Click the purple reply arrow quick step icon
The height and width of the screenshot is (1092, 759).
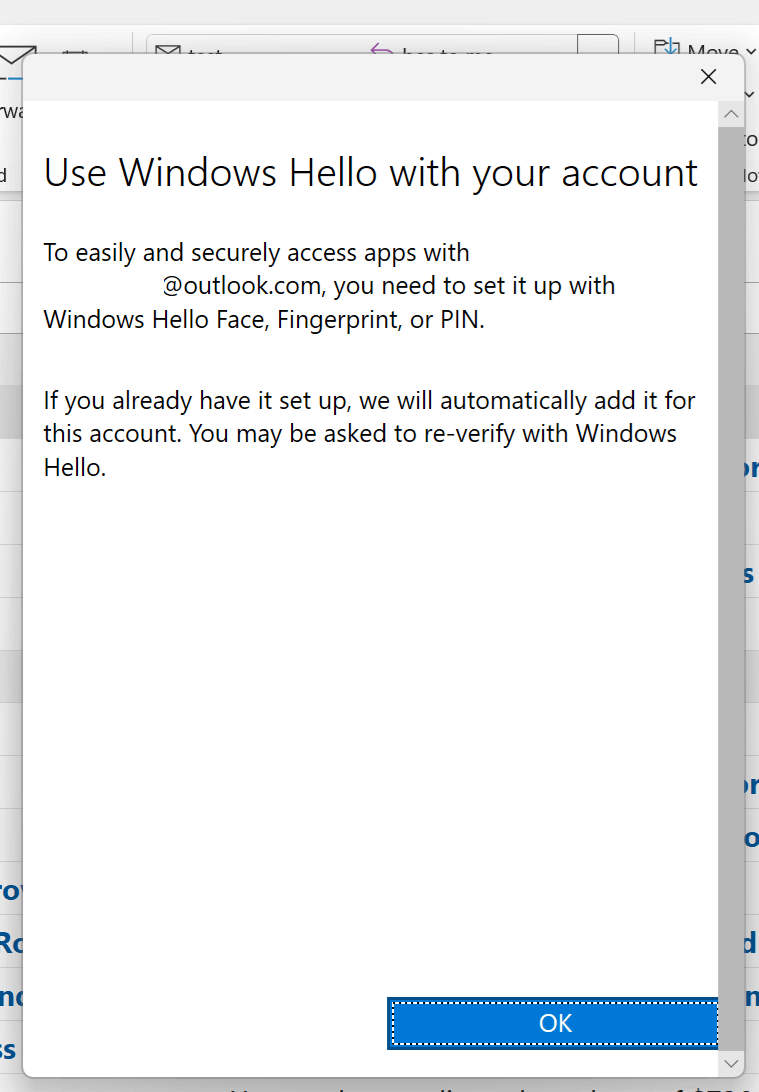point(382,49)
